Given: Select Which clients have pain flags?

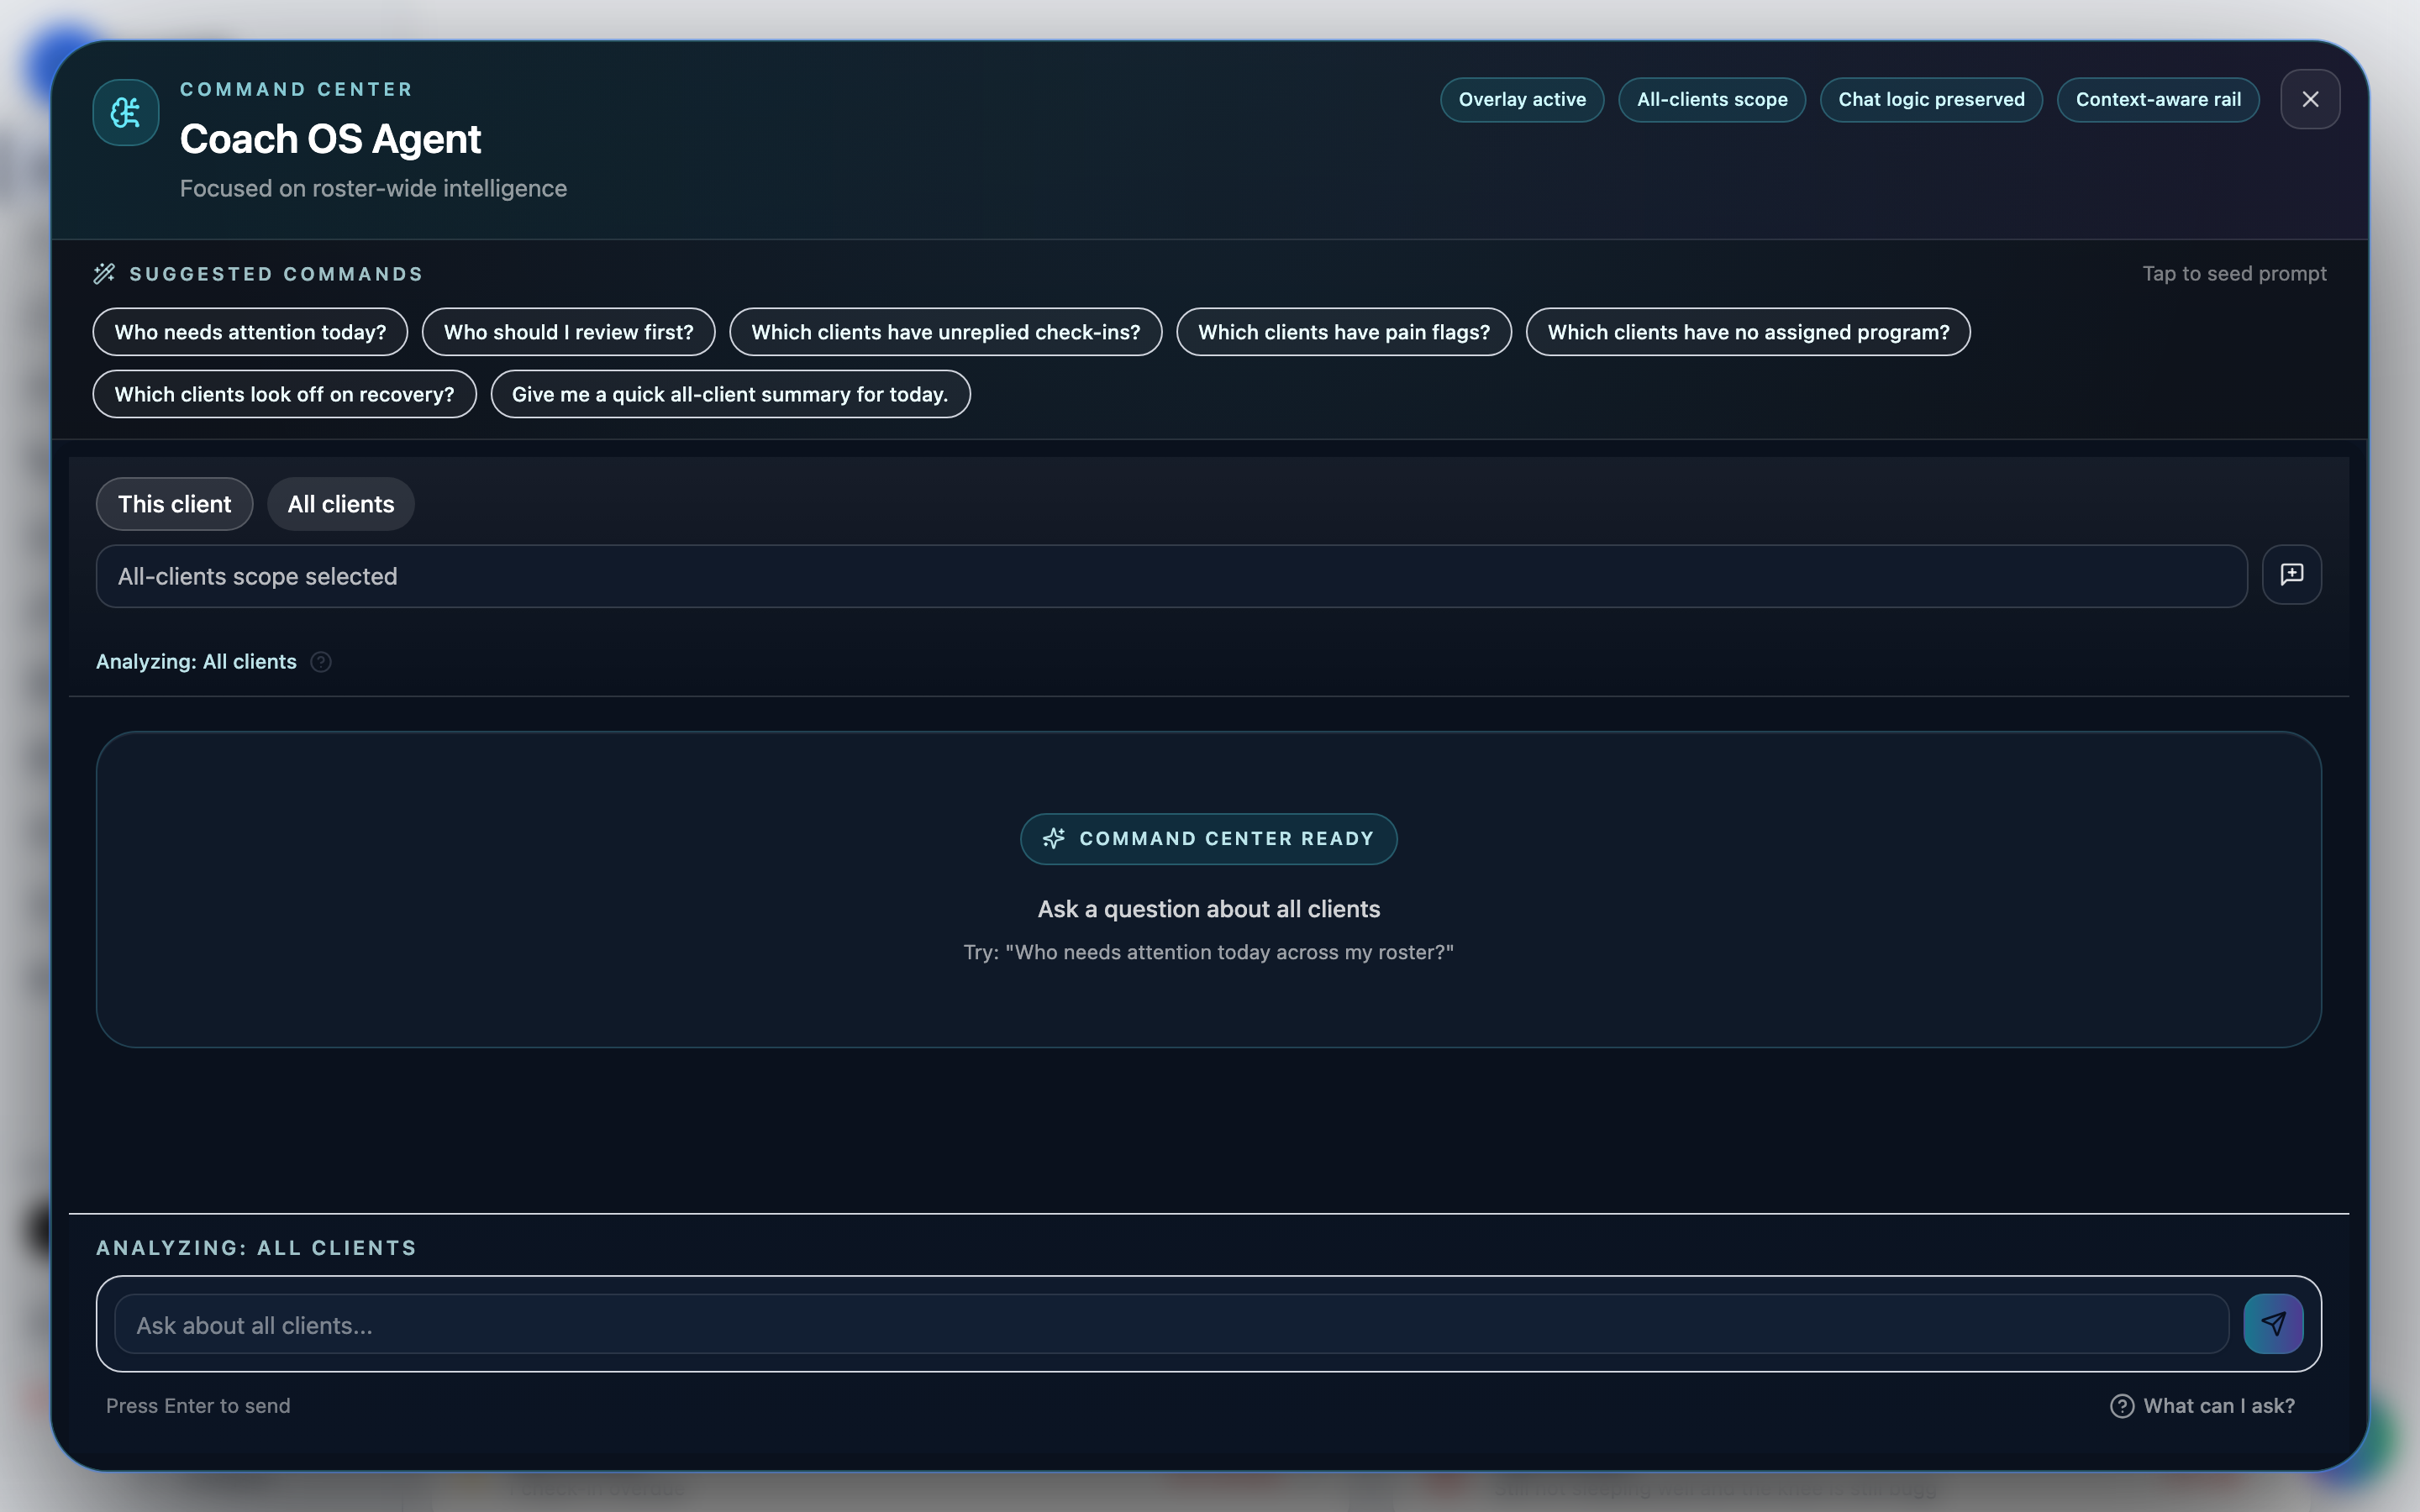Looking at the screenshot, I should pyautogui.click(x=1343, y=332).
